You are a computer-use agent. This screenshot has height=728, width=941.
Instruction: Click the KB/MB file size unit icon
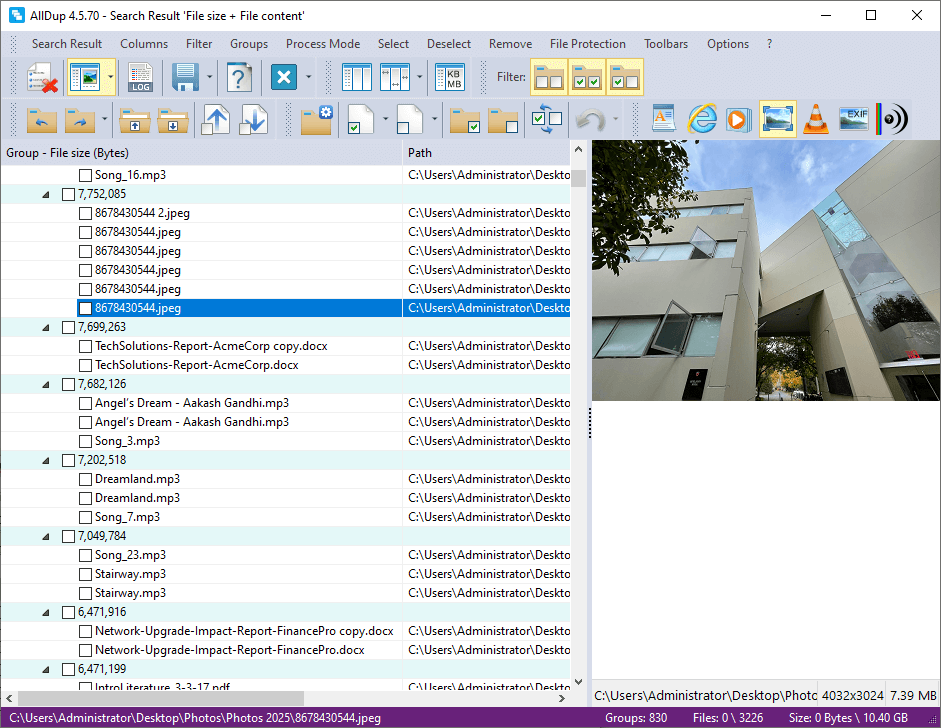[454, 77]
